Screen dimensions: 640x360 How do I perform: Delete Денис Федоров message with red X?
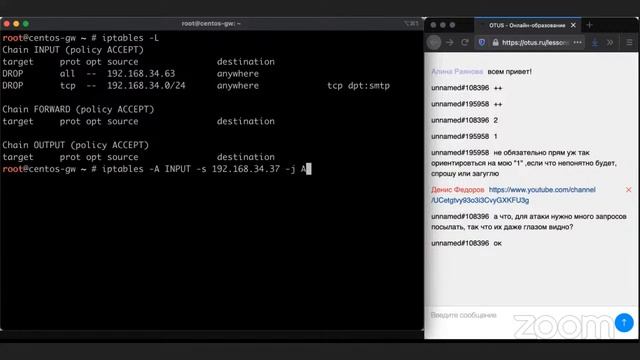coord(629,190)
